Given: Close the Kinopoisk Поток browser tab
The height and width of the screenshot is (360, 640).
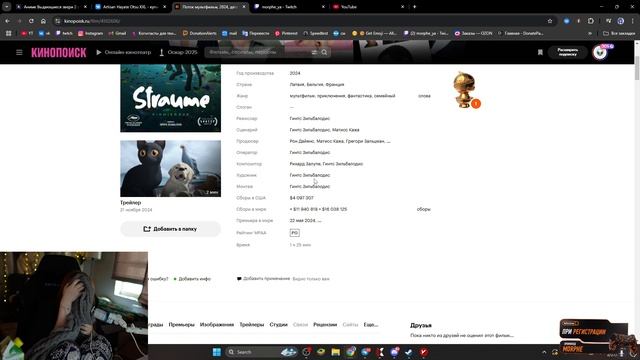Looking at the screenshot, I should [244, 7].
